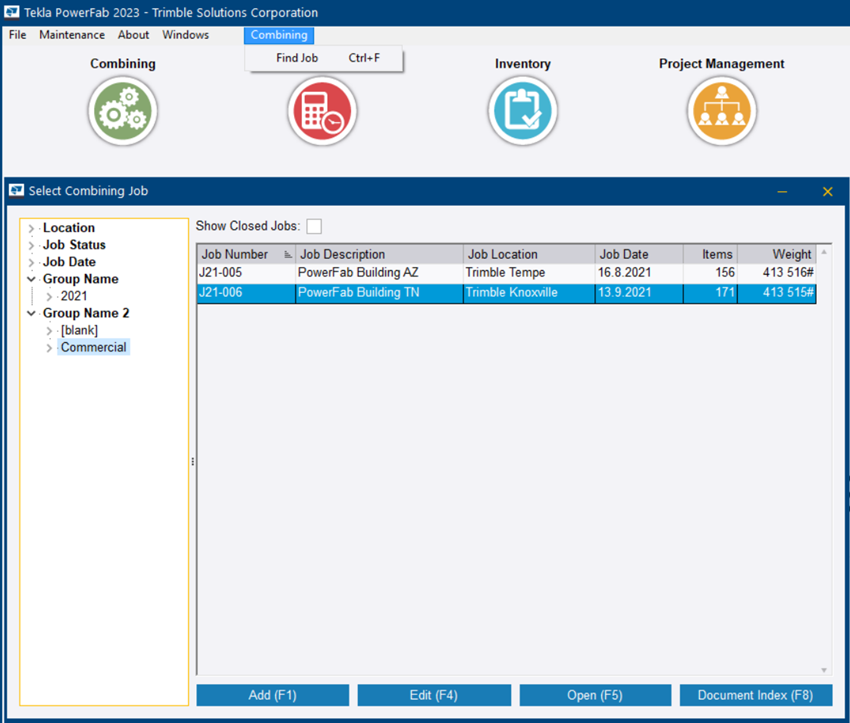Click the 413 516# weight cell
Viewport: 850px width, 723px height.
click(x=777, y=273)
